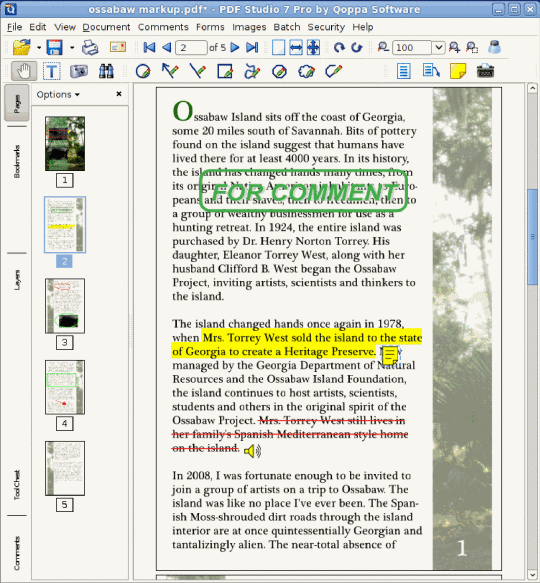The image size is (540, 583).
Task: Jump to the last page
Action: coord(252,47)
